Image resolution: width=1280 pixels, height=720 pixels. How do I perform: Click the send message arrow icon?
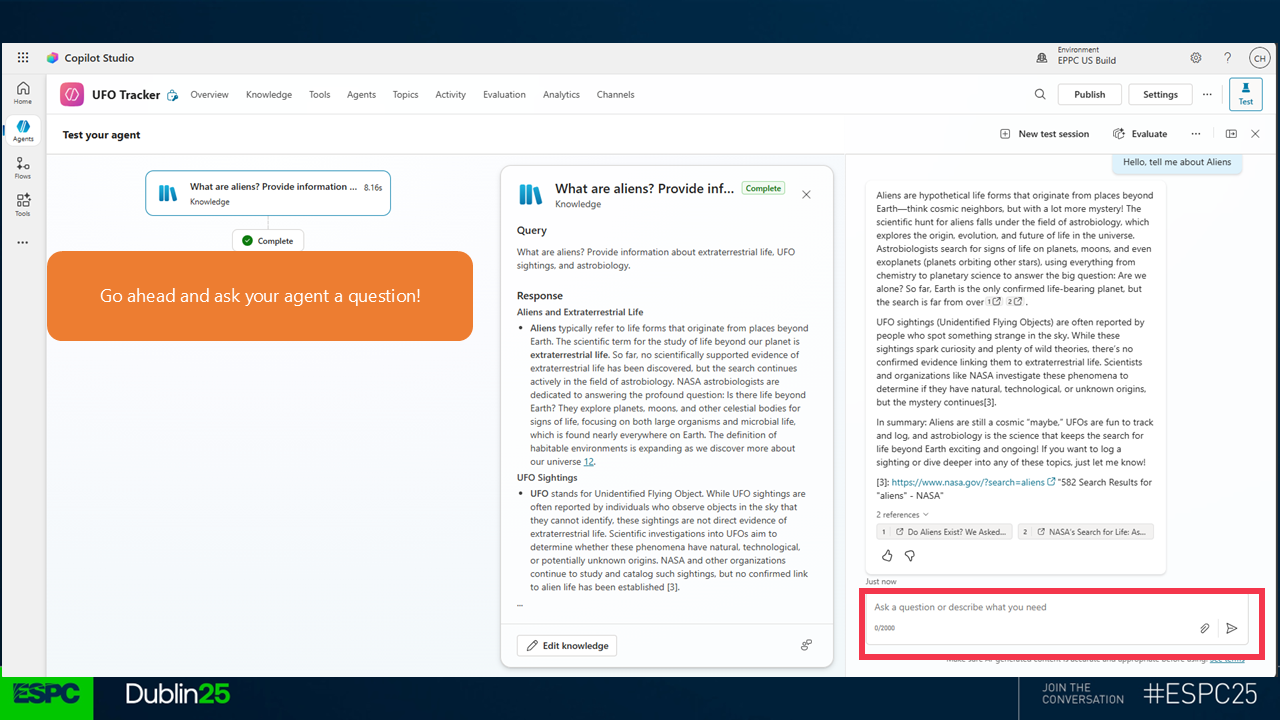(x=1232, y=628)
